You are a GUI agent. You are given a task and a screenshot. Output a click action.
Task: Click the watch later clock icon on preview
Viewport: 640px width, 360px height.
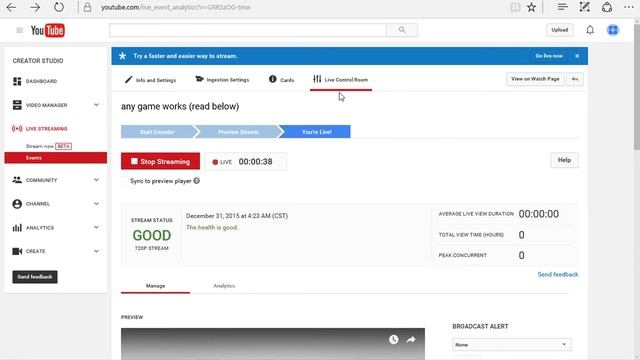[393, 340]
